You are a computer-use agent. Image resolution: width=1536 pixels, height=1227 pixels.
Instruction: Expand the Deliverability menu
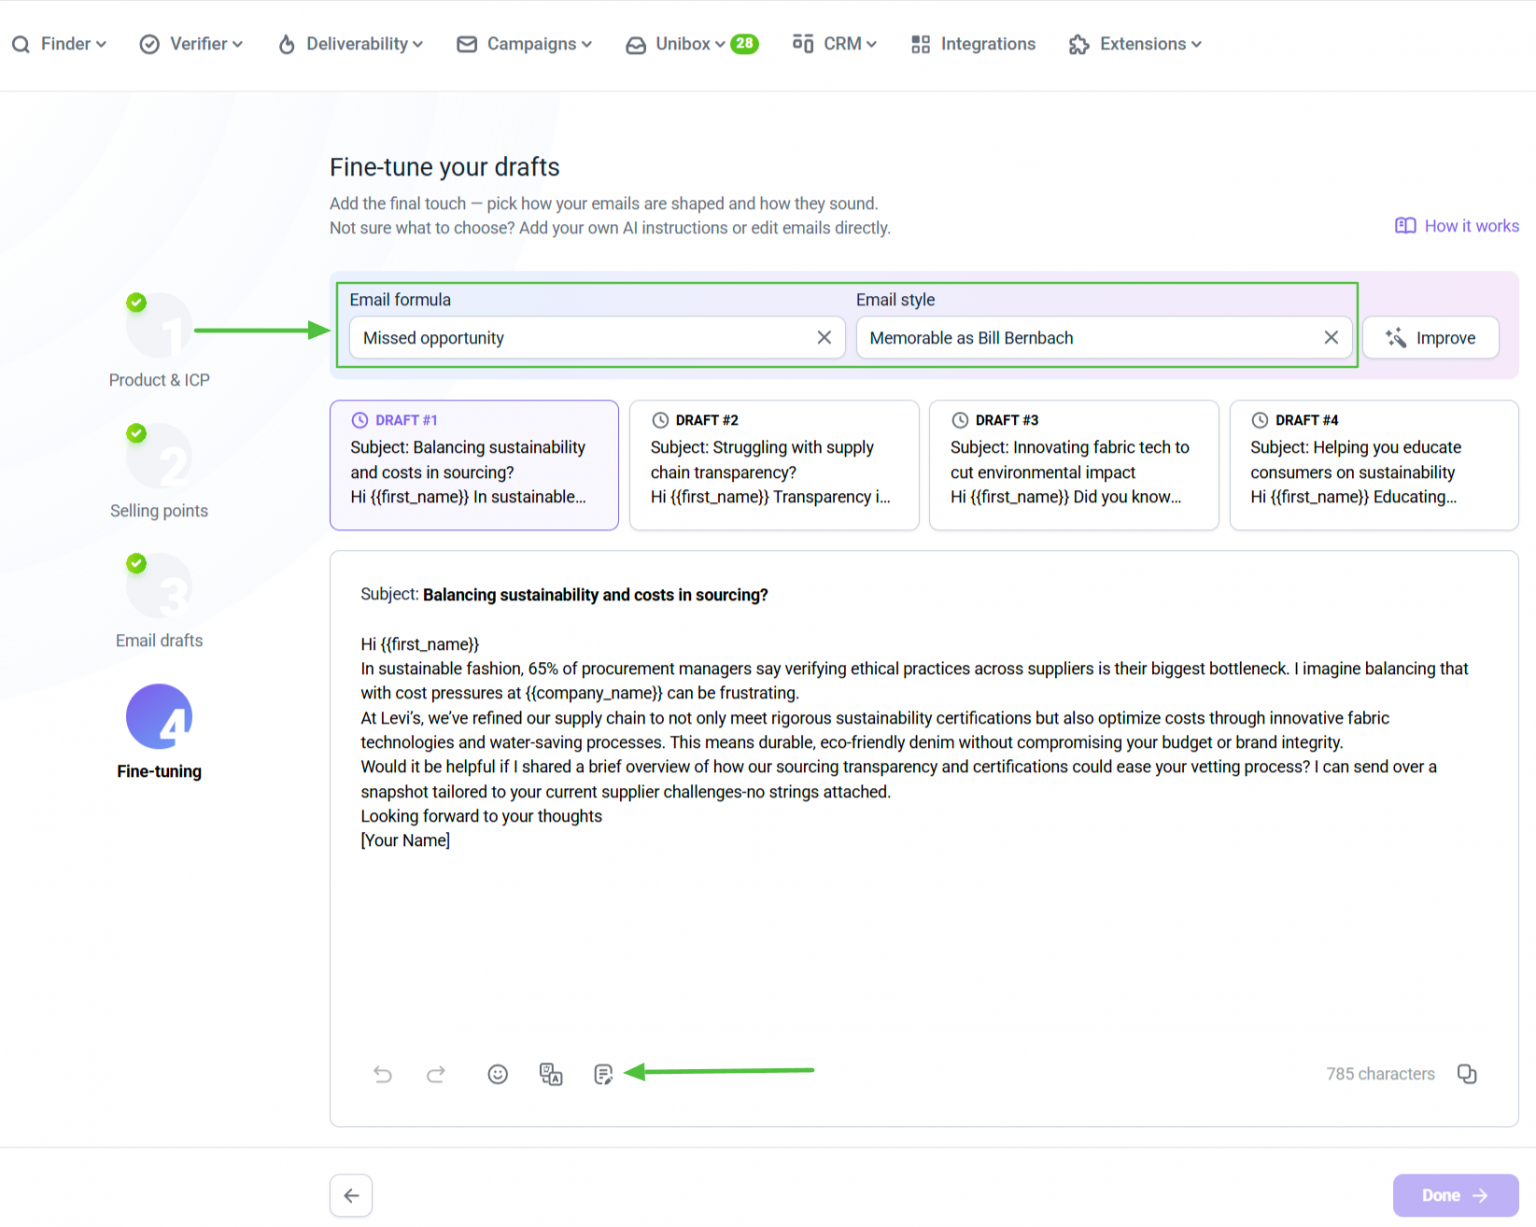pos(350,44)
